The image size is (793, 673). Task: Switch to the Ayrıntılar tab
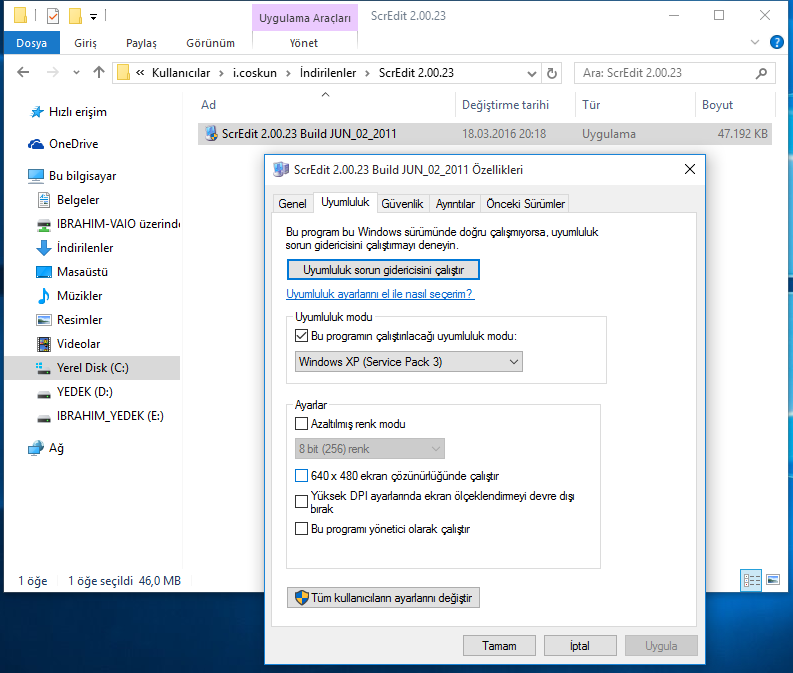455,204
